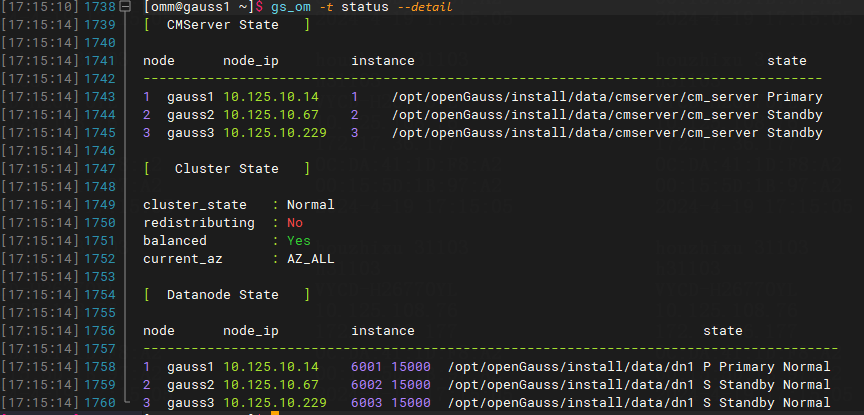Click the Normal value beside cluster_state

[311, 205]
